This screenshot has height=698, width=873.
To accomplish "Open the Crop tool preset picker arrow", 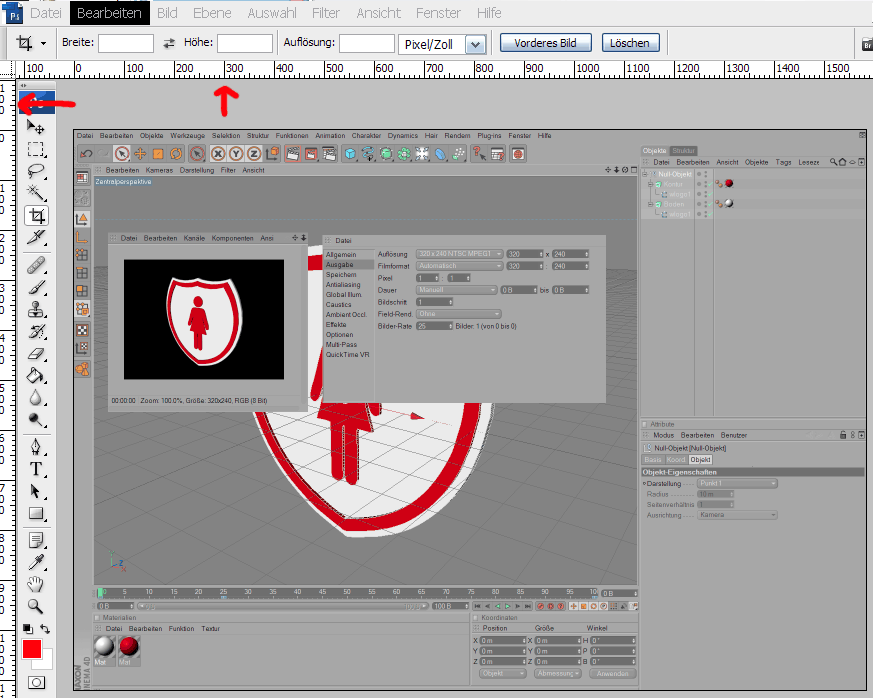I will 43,44.
